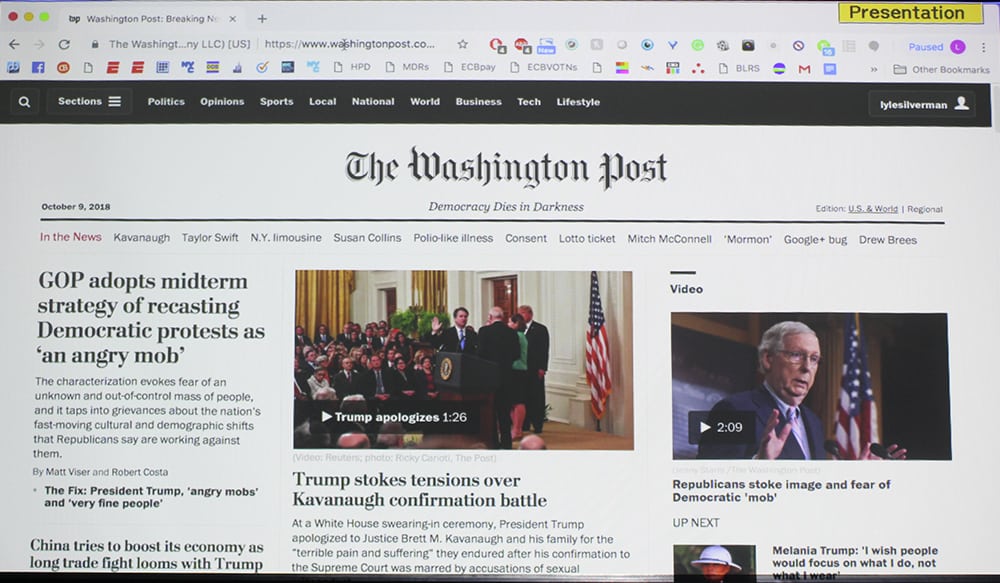Open the BLRS bookmark
The width and height of the screenshot is (1000, 583).
pyautogui.click(x=740, y=68)
